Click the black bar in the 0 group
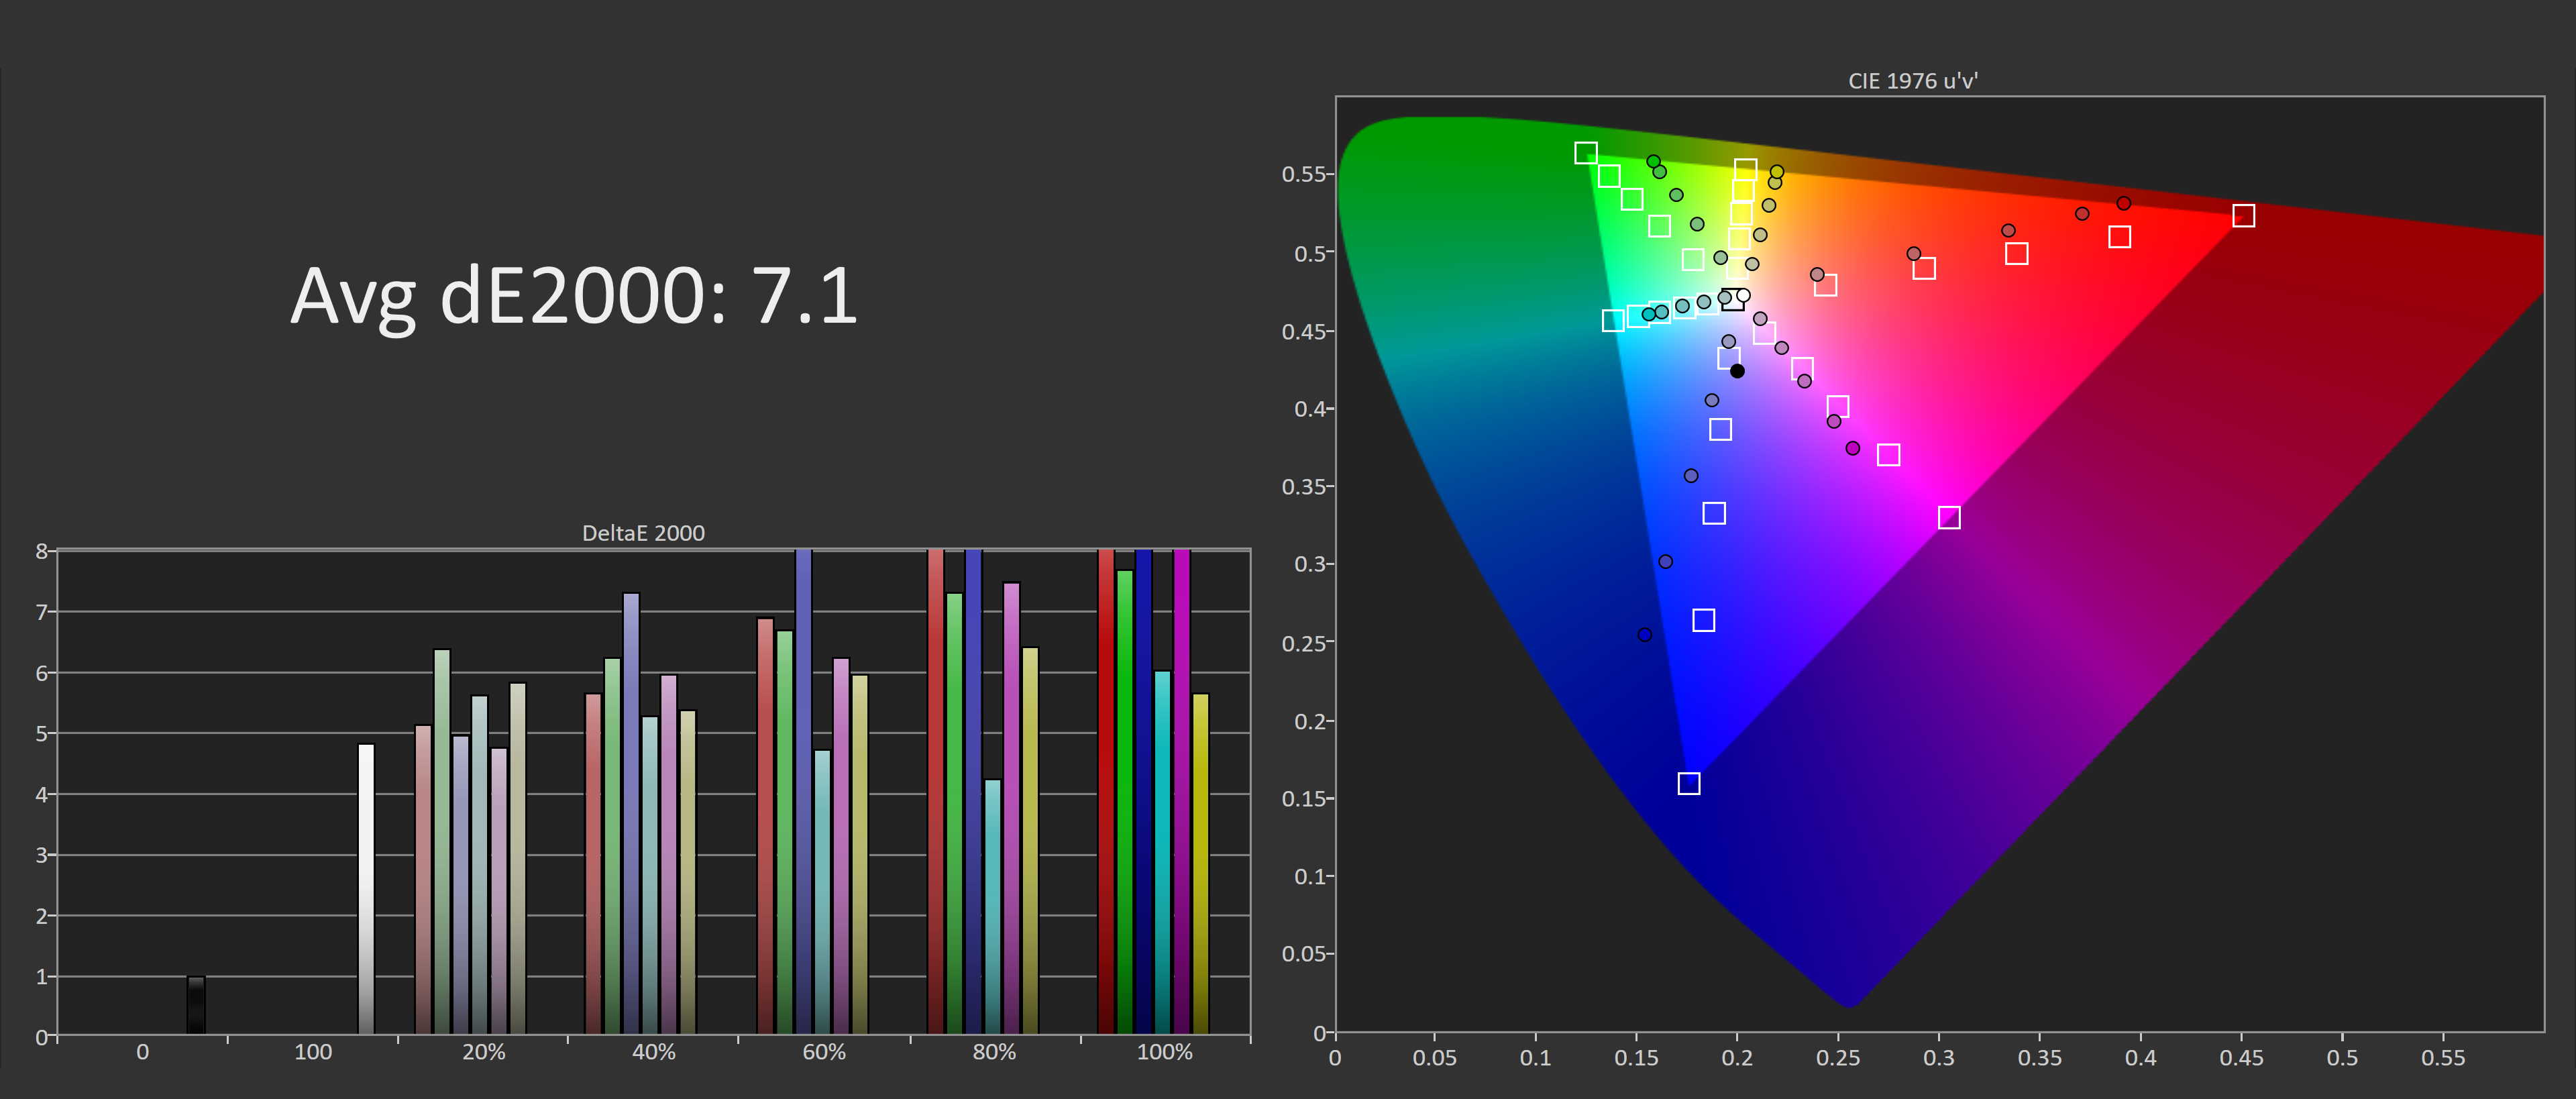 pyautogui.click(x=196, y=1004)
